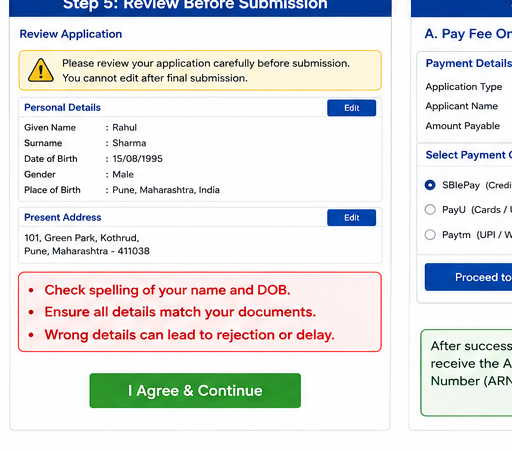
Task: Click the Applicant Name label
Action: (462, 106)
